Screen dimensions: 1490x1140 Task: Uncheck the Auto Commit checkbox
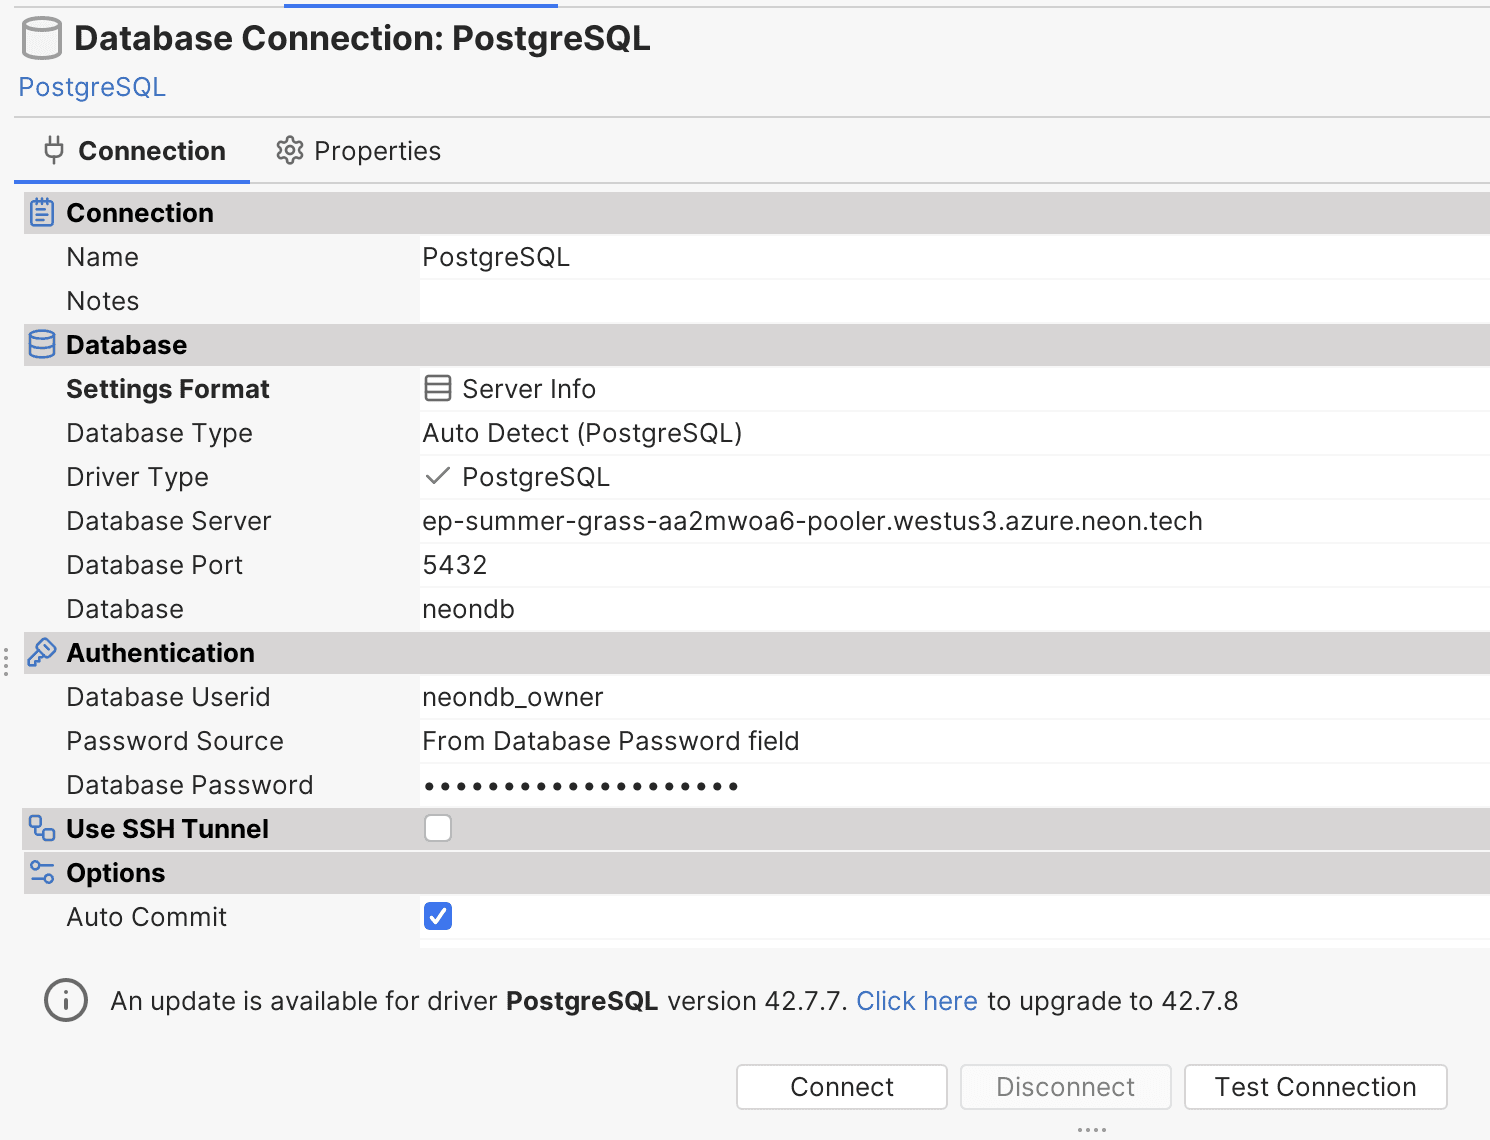coord(437,916)
